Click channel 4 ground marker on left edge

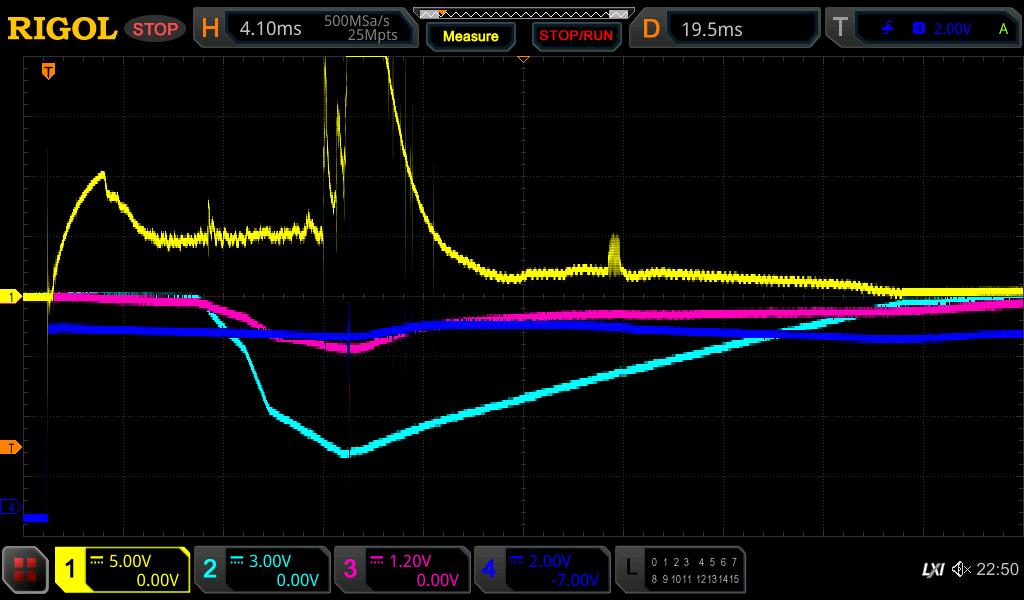click(11, 507)
